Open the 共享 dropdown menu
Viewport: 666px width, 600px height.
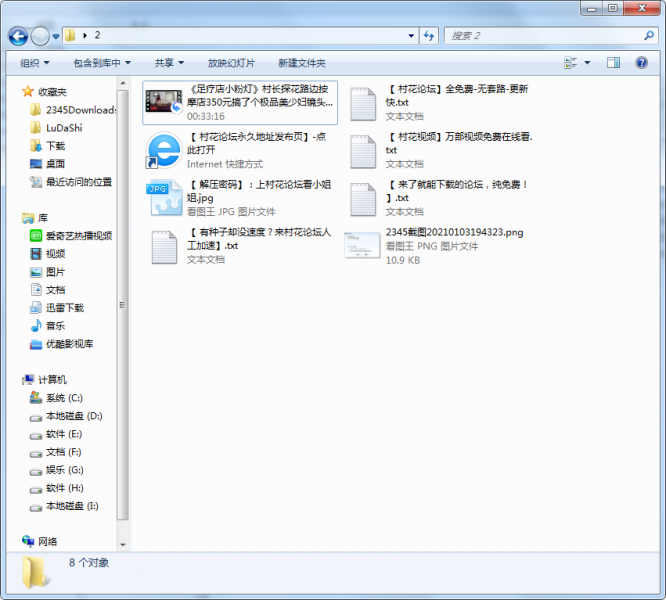pyautogui.click(x=170, y=63)
